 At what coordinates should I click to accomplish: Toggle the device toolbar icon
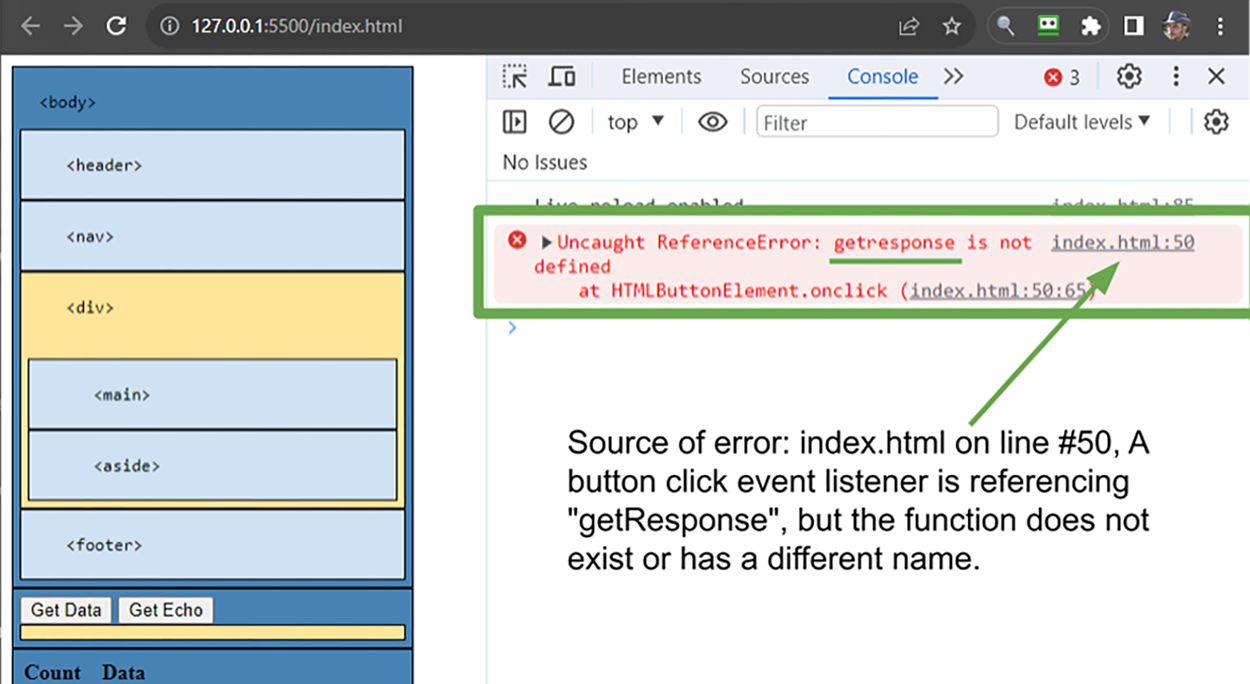coord(562,77)
